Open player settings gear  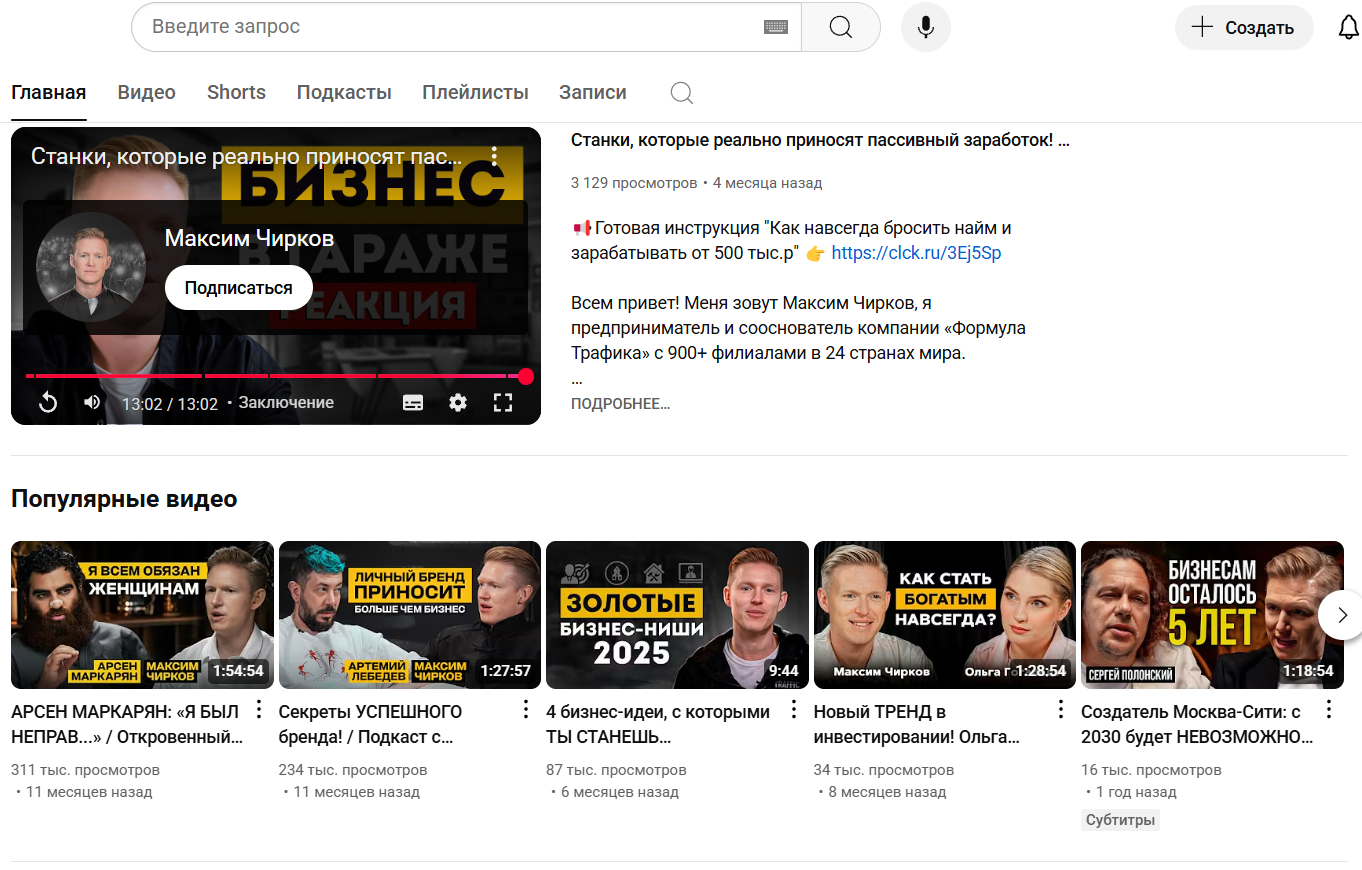[458, 403]
